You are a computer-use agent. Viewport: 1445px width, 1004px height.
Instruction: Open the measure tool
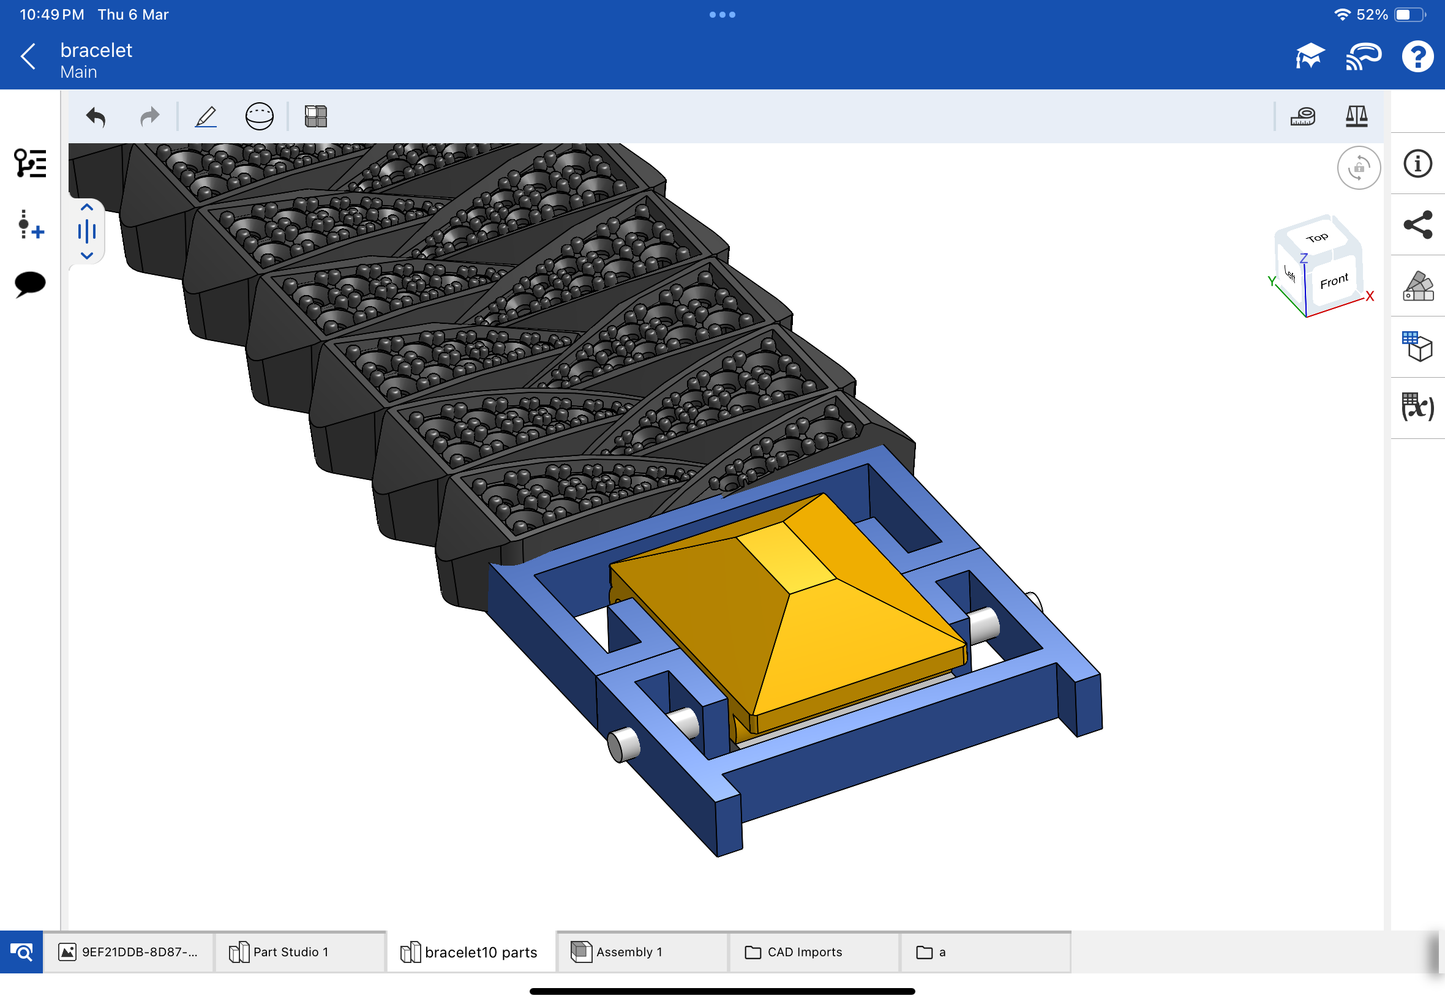[1303, 117]
